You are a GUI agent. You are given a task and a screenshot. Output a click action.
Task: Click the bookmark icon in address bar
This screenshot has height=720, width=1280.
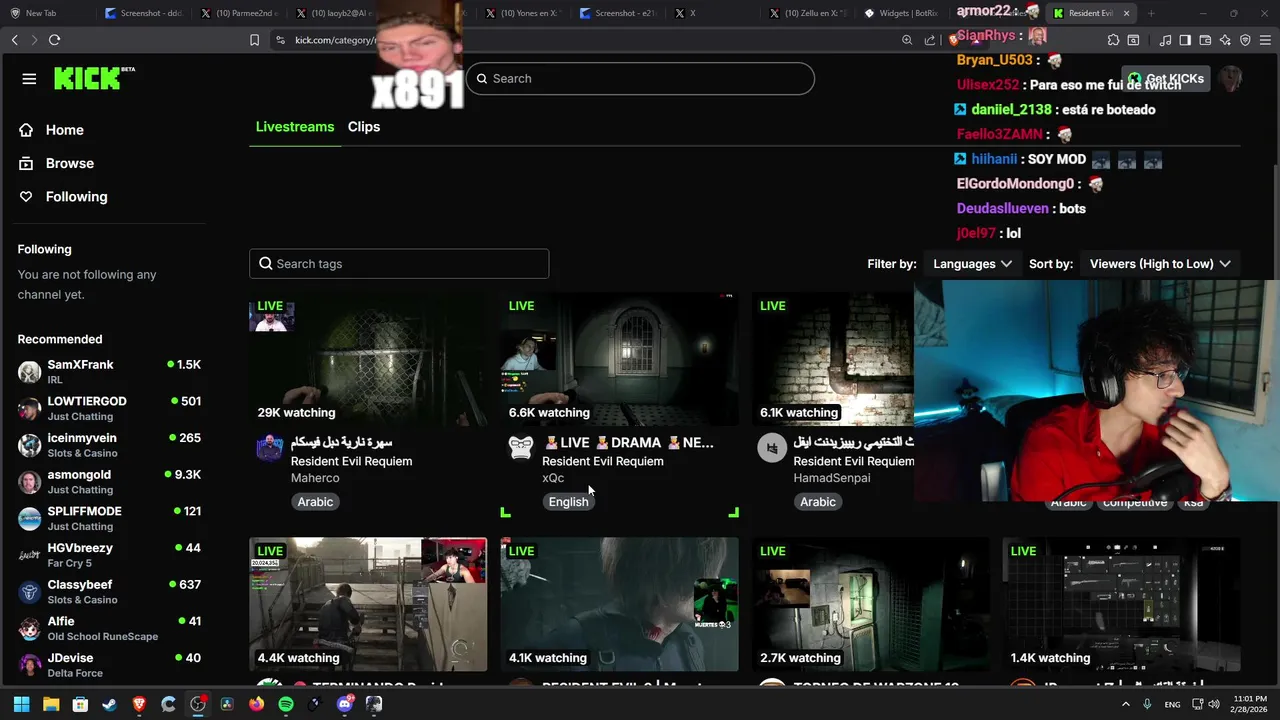(x=254, y=40)
